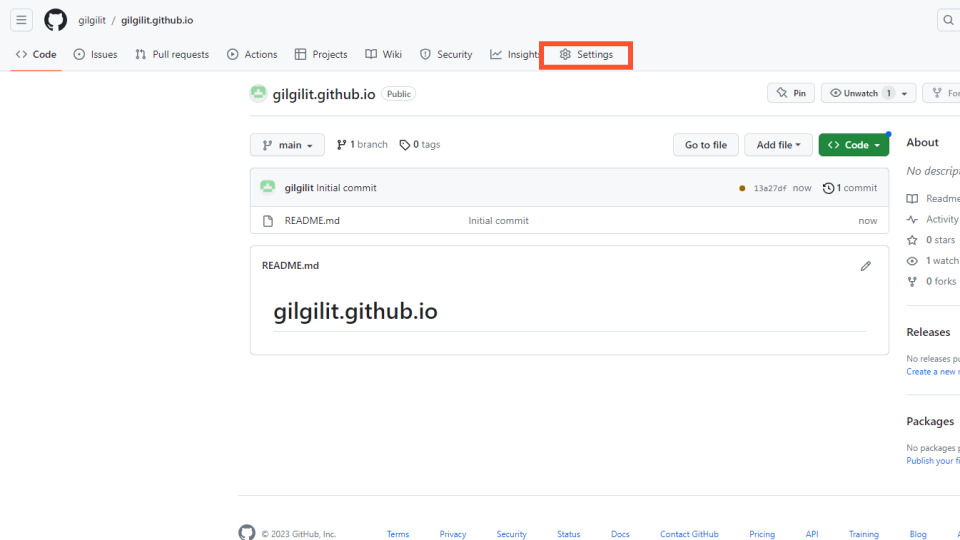View the 1 branch link
This screenshot has width=960, height=540.
click(x=362, y=144)
